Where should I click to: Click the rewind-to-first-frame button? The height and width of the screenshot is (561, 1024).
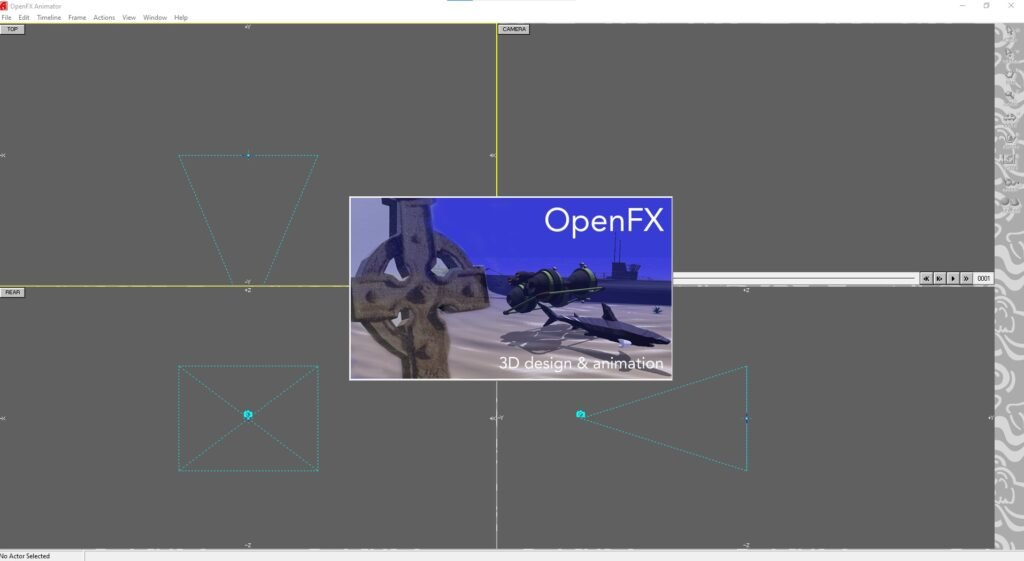926,278
